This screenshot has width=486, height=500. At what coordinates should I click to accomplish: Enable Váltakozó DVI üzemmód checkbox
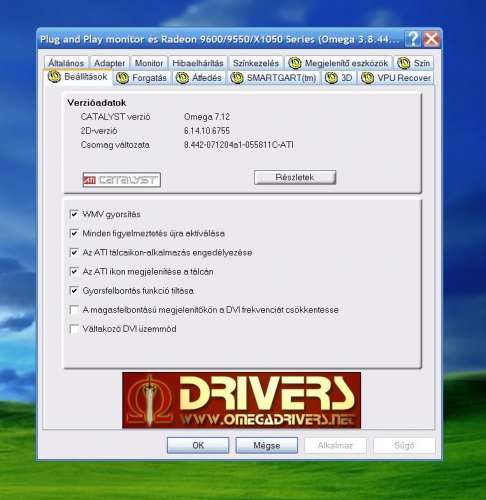[x=74, y=329]
